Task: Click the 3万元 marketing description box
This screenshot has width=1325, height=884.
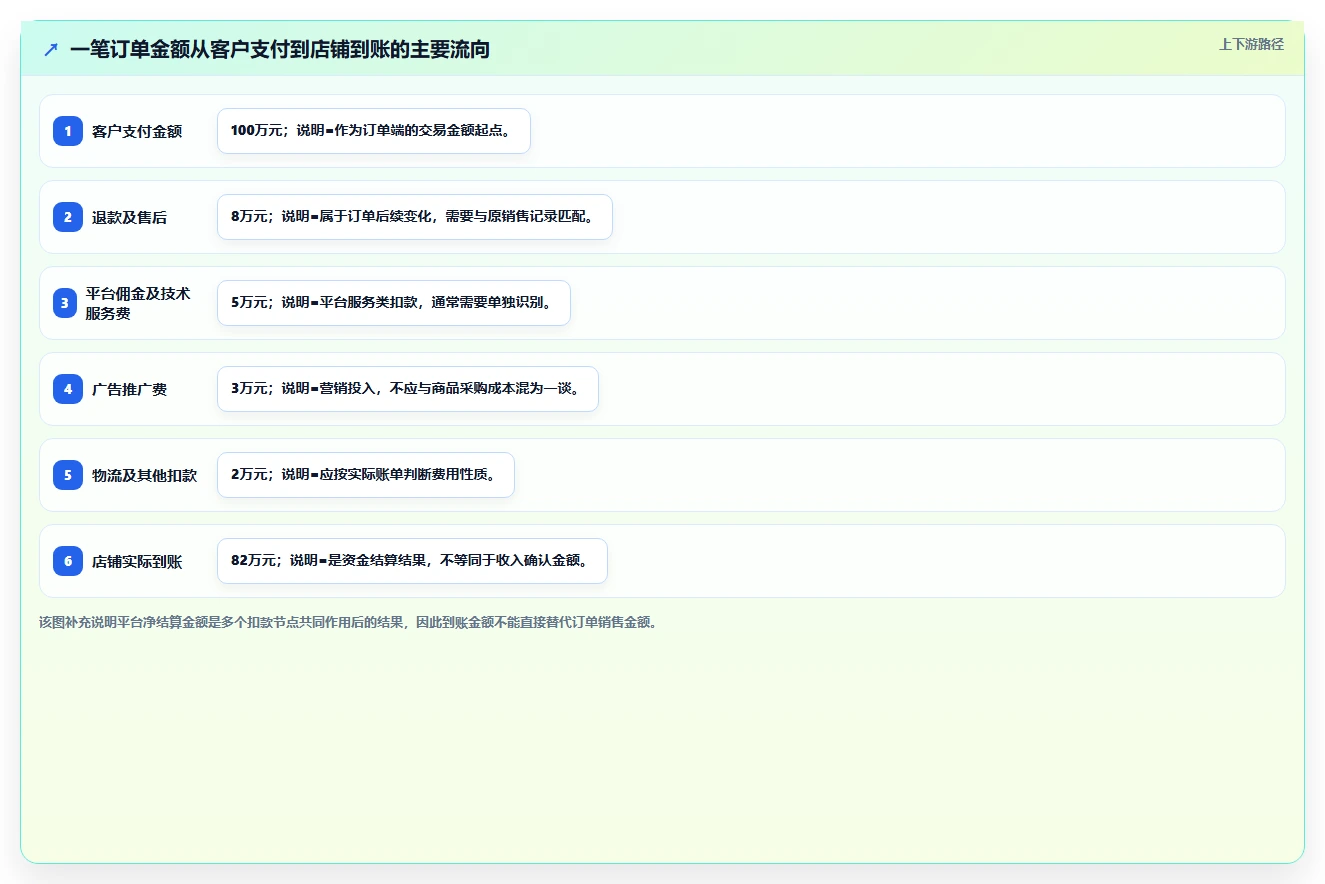Action: pos(408,389)
